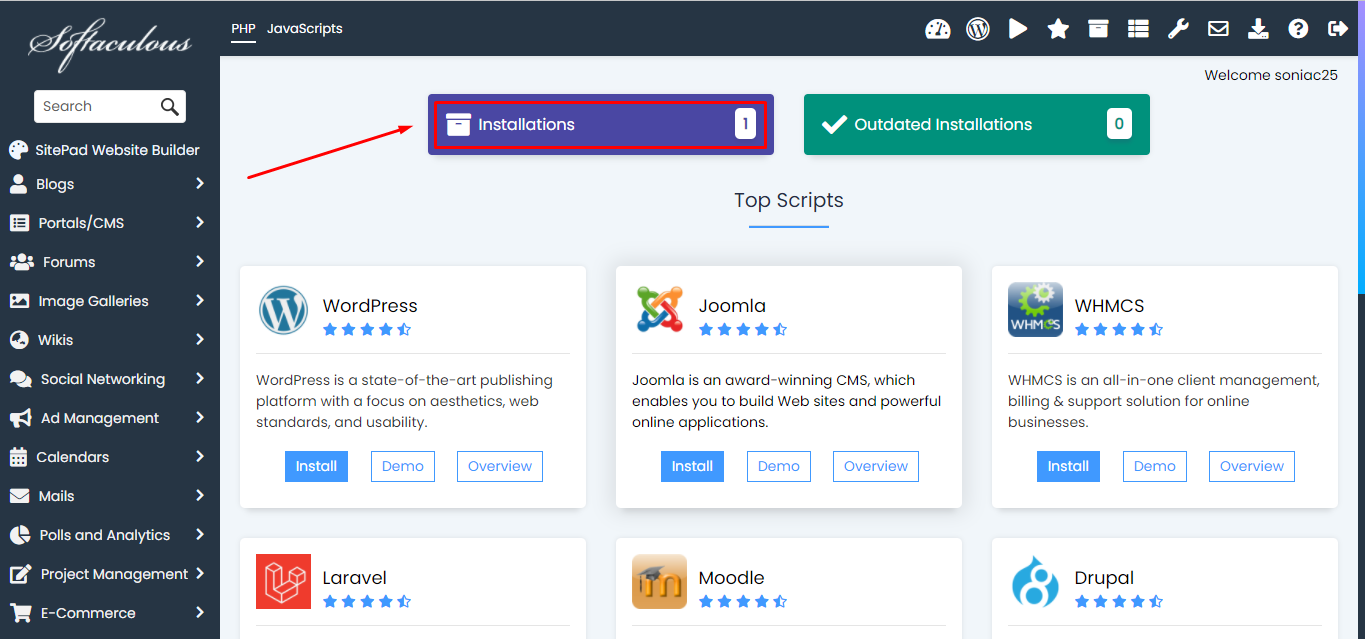Click the Joomla star rating
Screen dimensions: 1365x639
(743, 329)
